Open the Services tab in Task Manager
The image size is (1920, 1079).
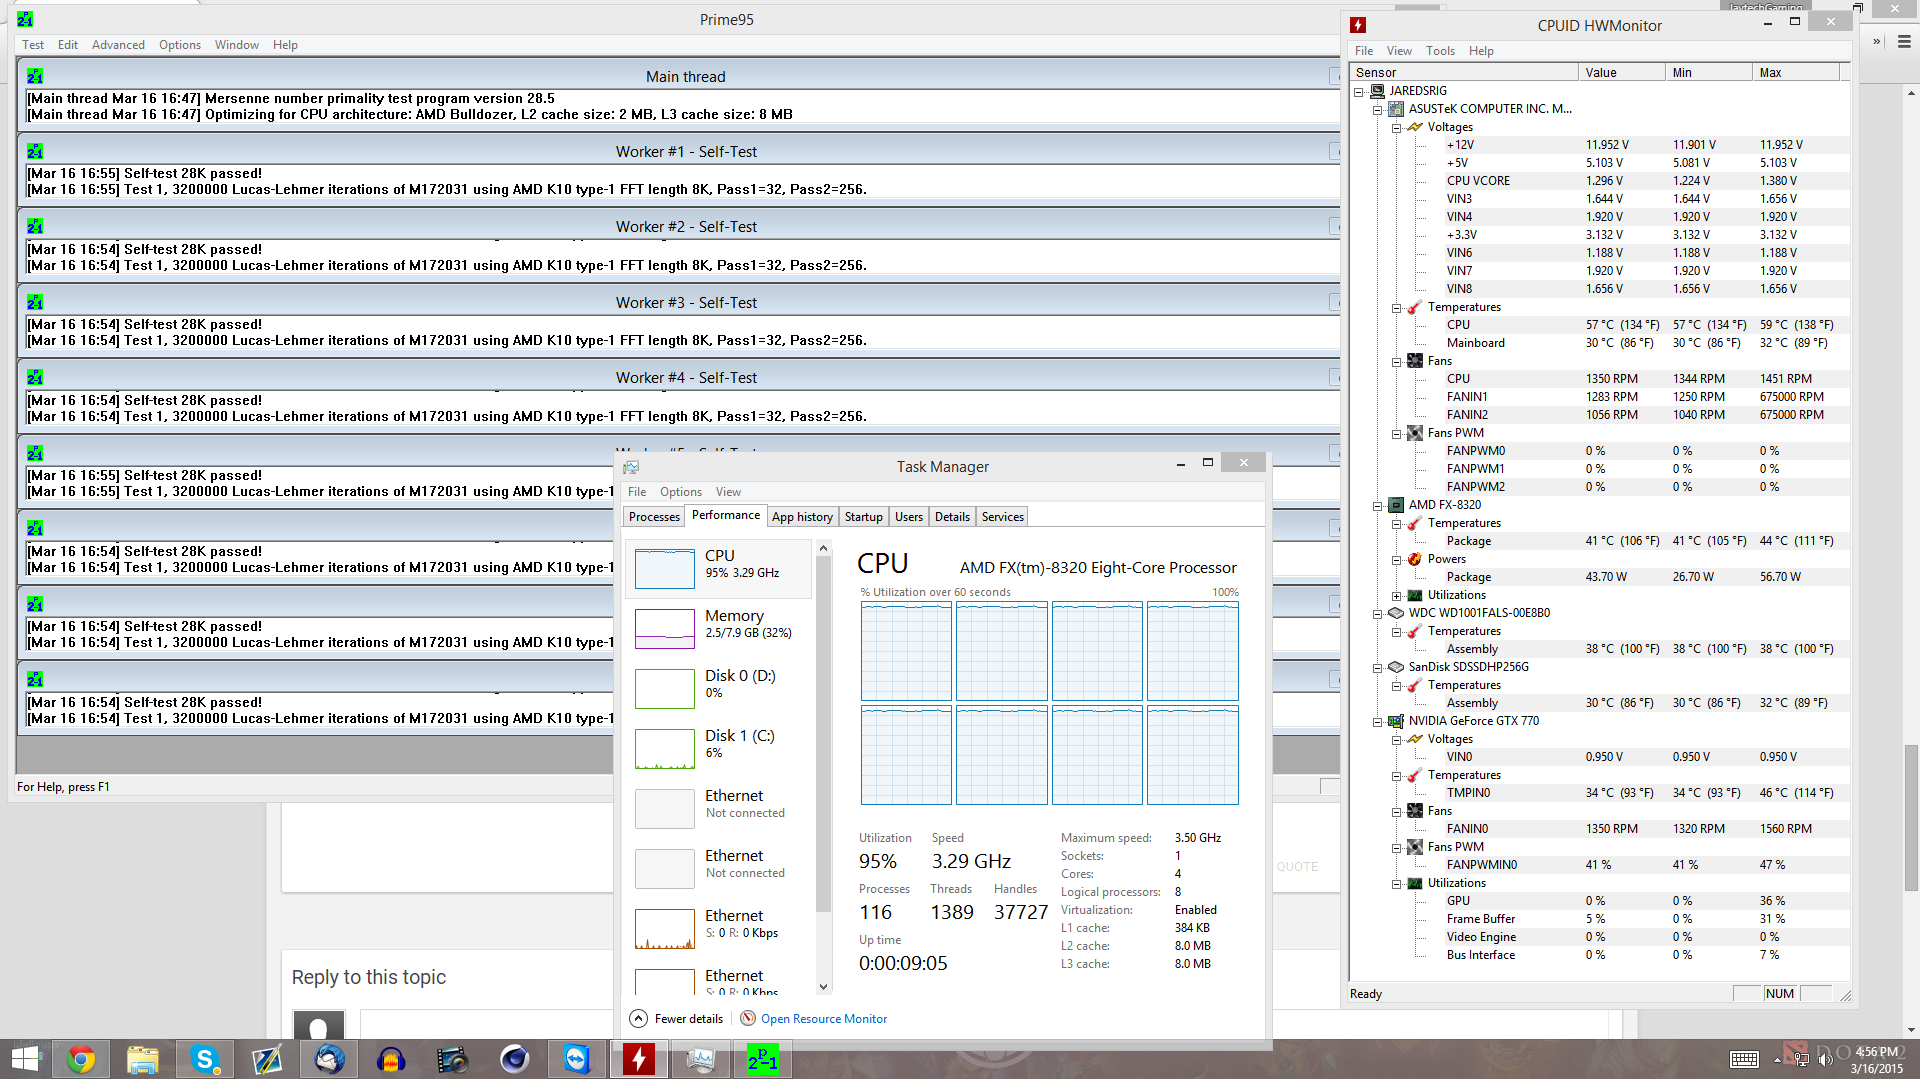tap(1002, 517)
